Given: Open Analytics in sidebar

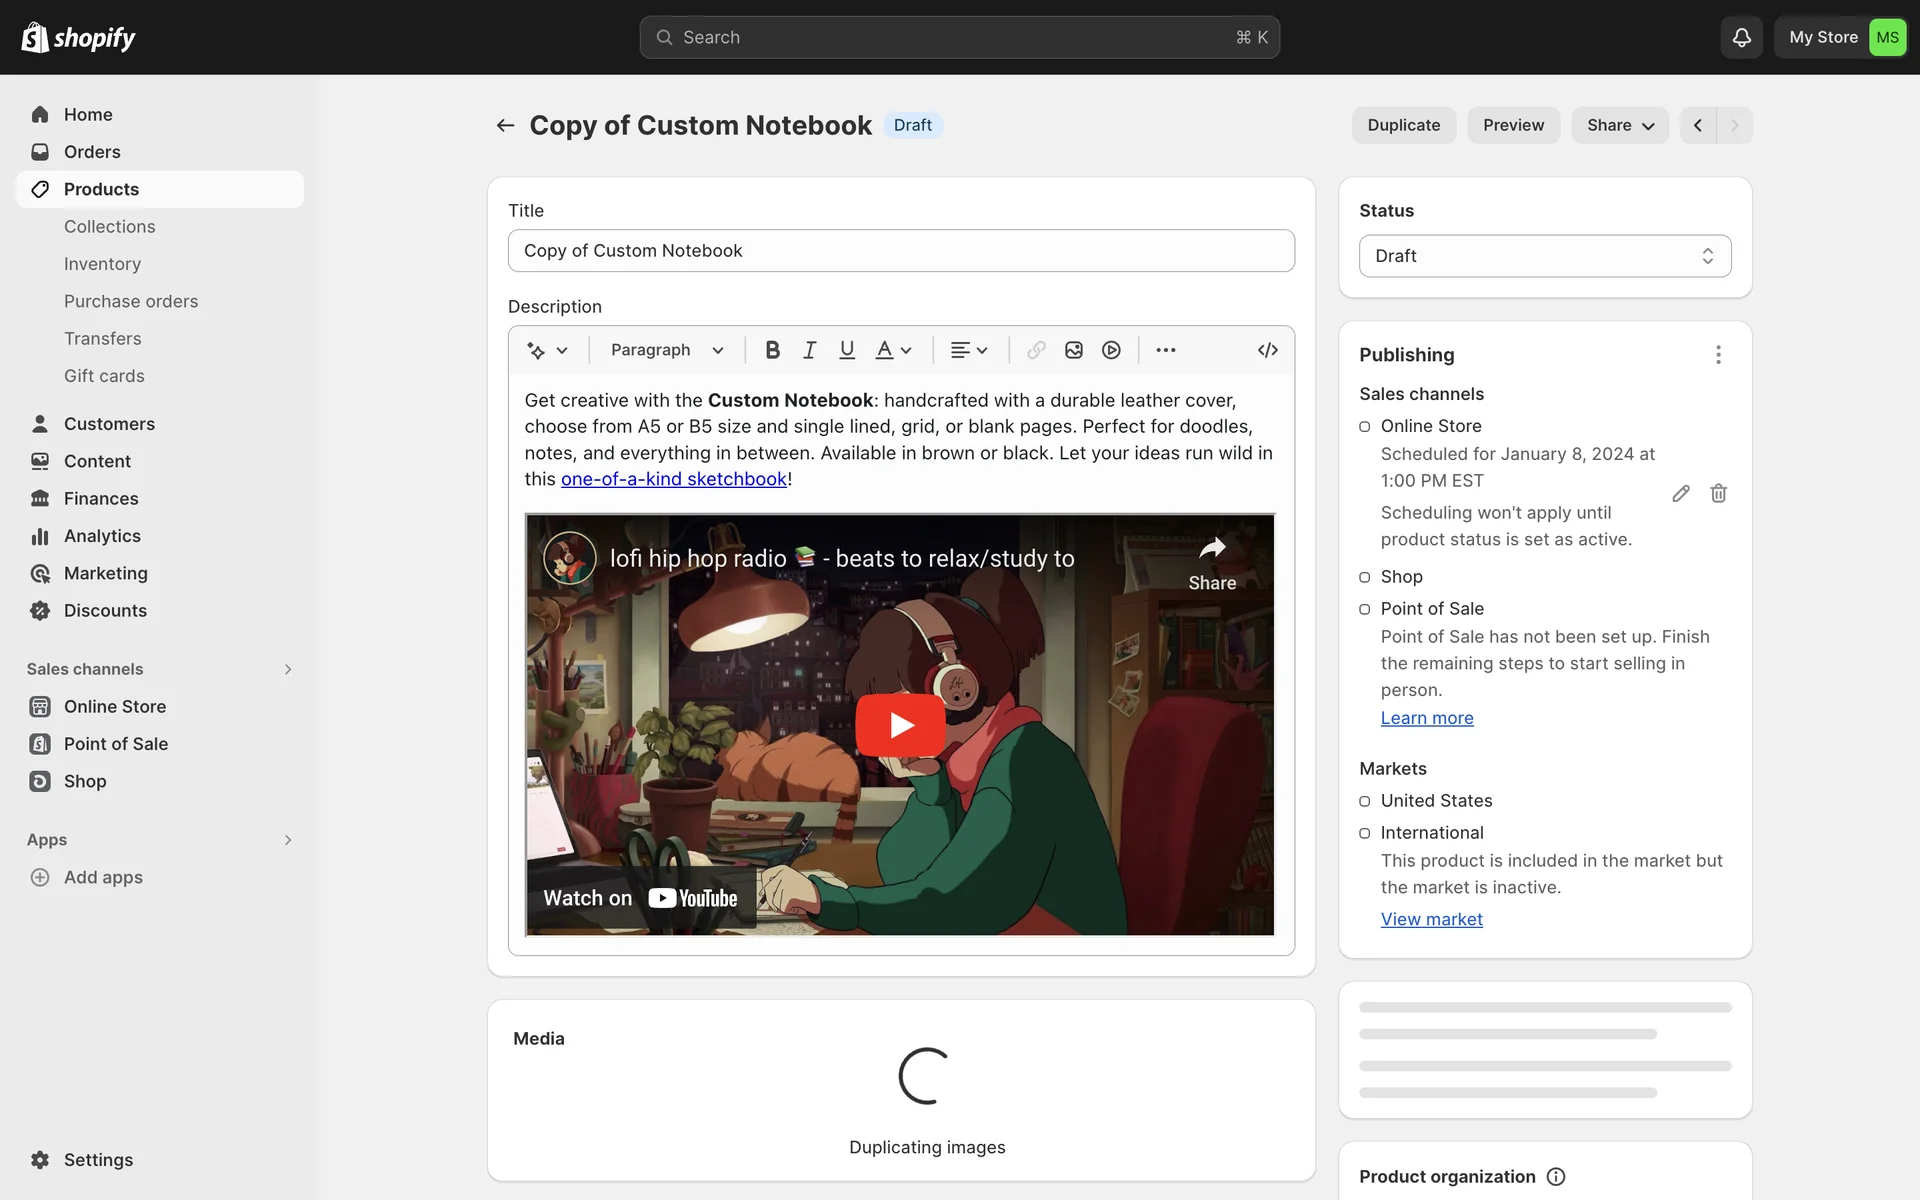Looking at the screenshot, I should (x=102, y=536).
